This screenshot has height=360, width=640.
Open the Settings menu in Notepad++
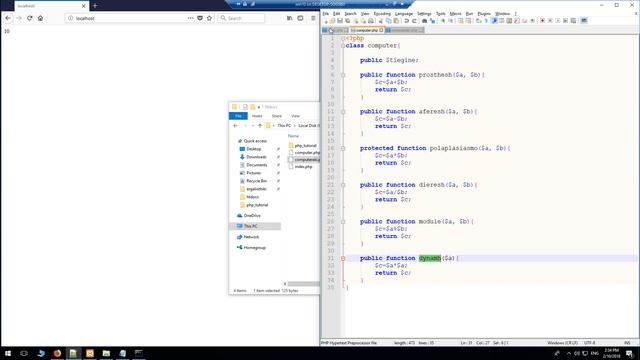tap(424, 13)
